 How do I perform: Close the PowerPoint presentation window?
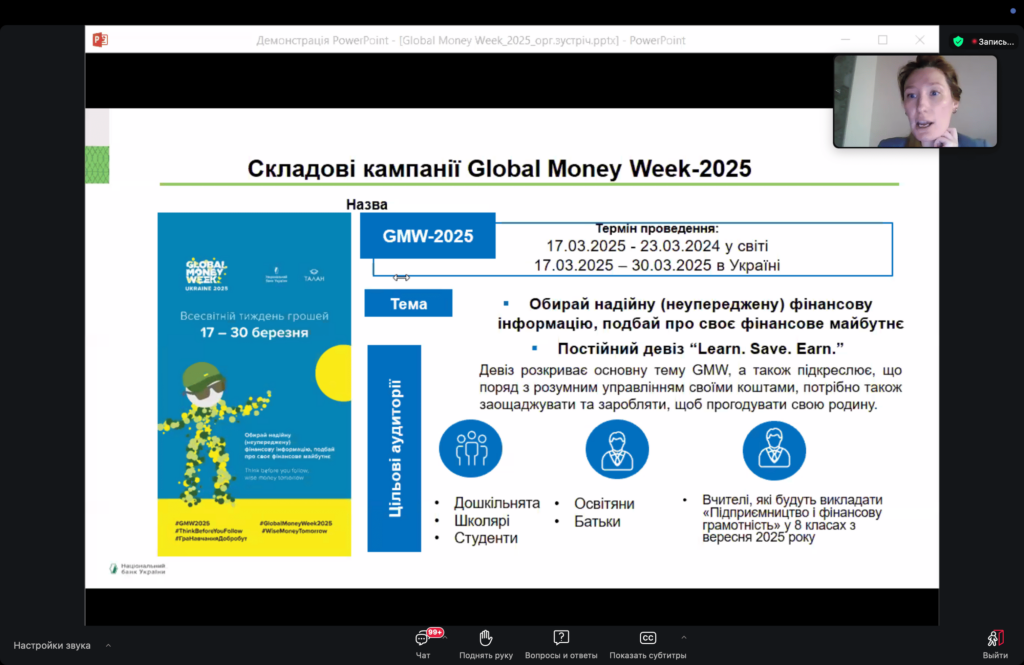(x=920, y=40)
